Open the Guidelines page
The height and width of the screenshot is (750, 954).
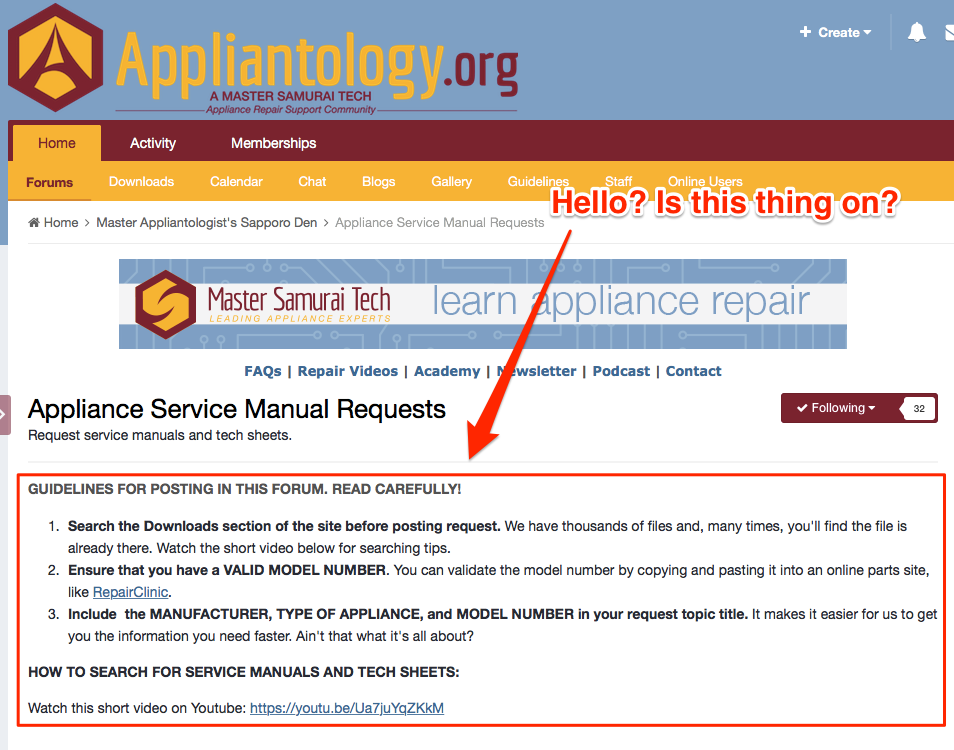click(538, 181)
